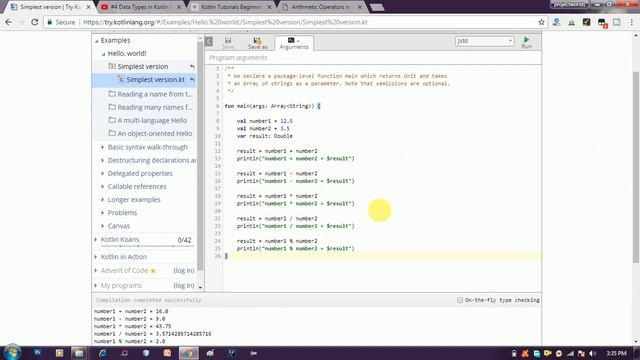This screenshot has height=360, width=640.
Task: Enable On-the-fly type checking
Action: [x=460, y=300]
